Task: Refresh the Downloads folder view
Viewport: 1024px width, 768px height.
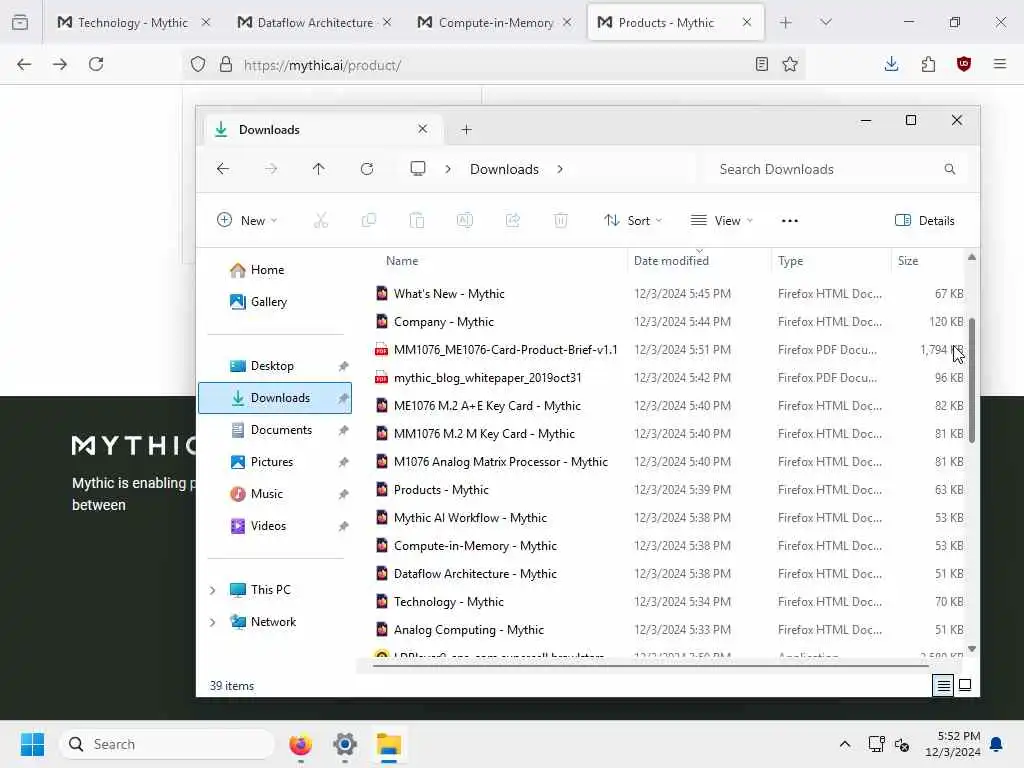Action: click(367, 169)
